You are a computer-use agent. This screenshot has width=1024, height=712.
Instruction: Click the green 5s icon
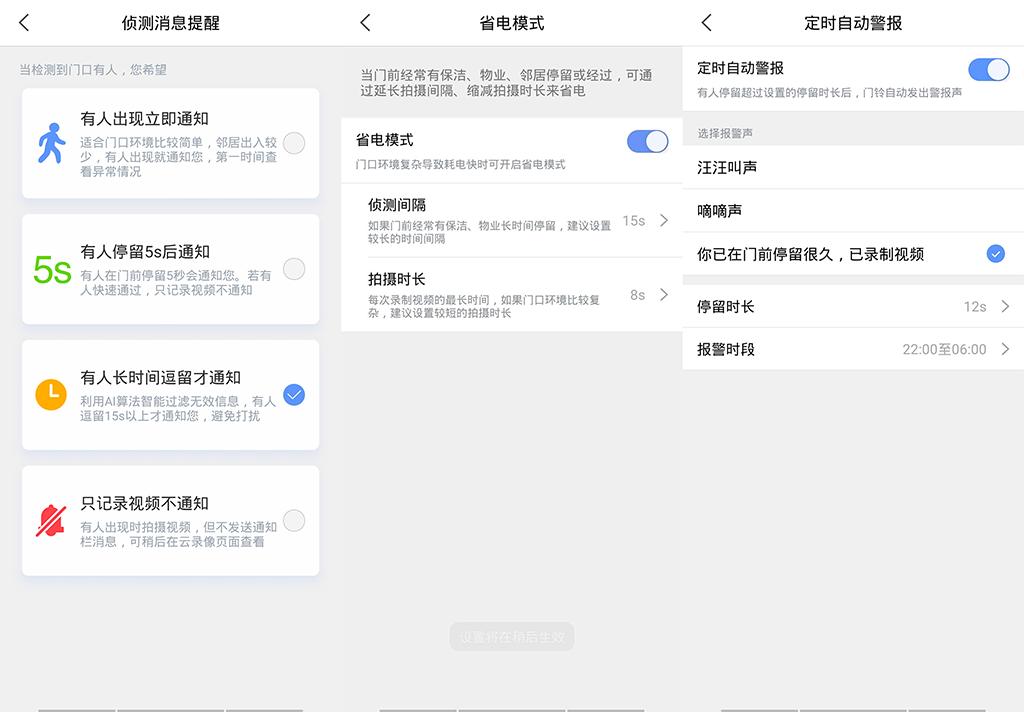(53, 268)
